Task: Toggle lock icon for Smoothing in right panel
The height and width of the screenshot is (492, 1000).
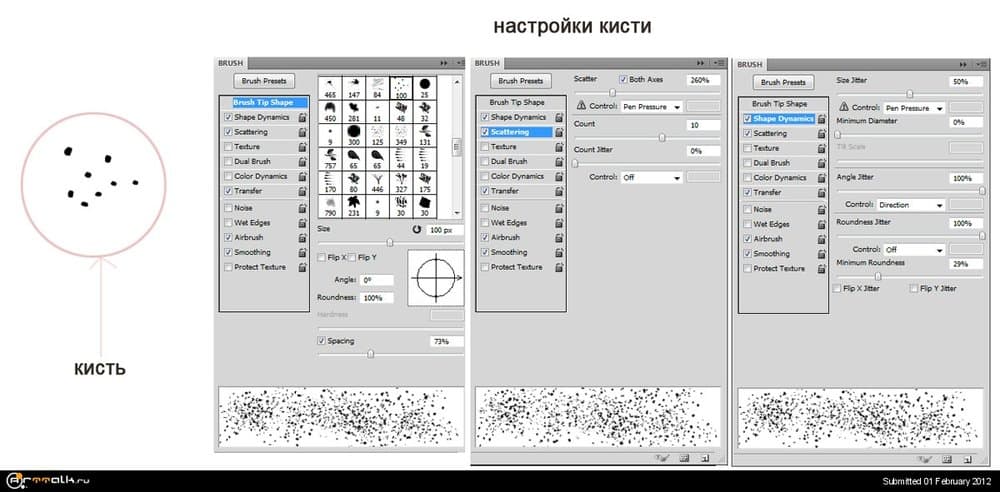Action: click(x=822, y=253)
